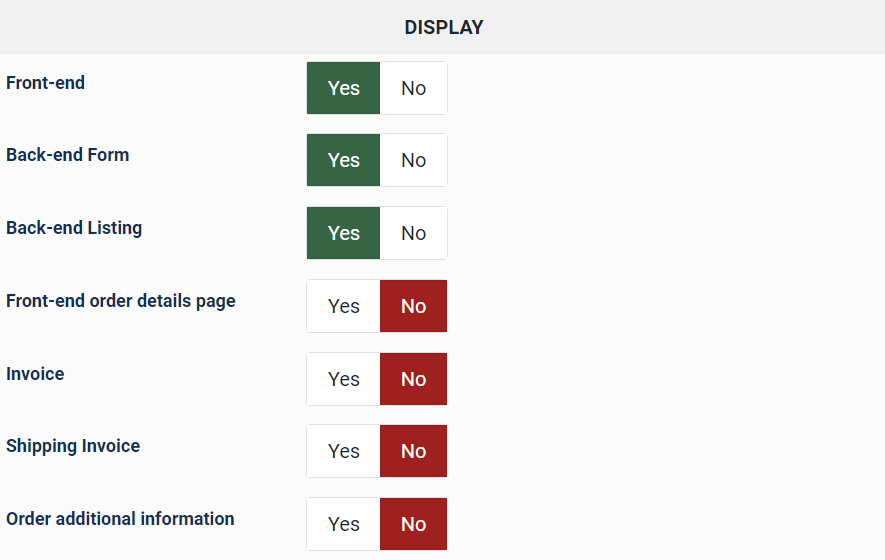885x560 pixels.
Task: Click the Shipping Invoice label
Action: pos(73,446)
